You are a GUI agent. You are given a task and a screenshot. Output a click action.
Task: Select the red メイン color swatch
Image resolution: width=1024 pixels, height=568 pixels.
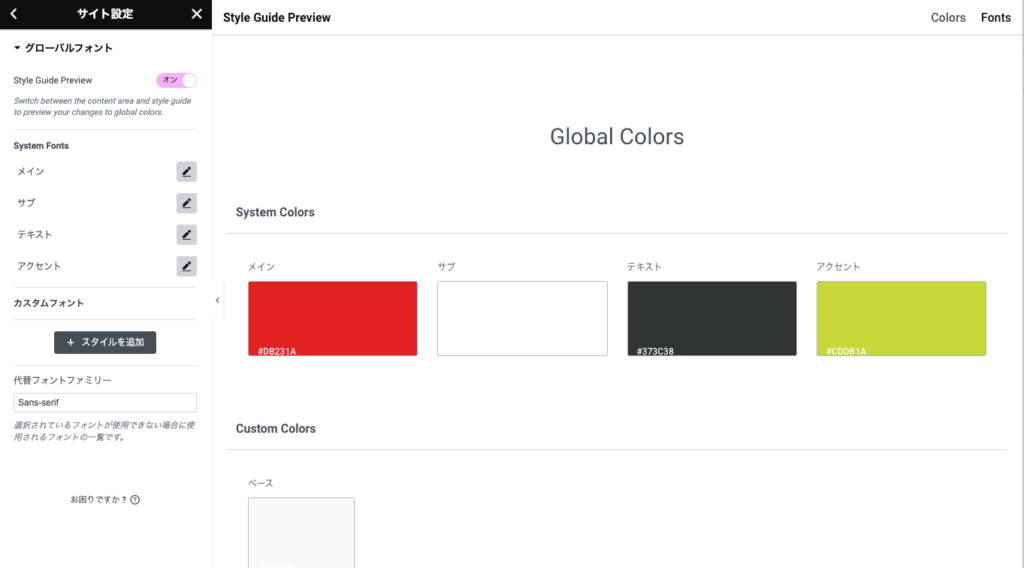click(332, 318)
